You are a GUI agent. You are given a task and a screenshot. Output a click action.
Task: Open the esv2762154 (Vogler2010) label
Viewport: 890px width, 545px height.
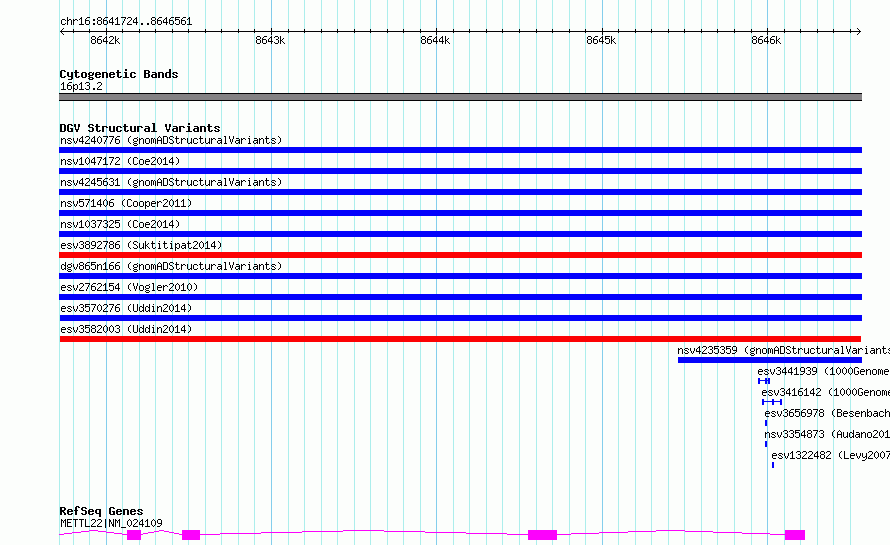[x=129, y=287]
